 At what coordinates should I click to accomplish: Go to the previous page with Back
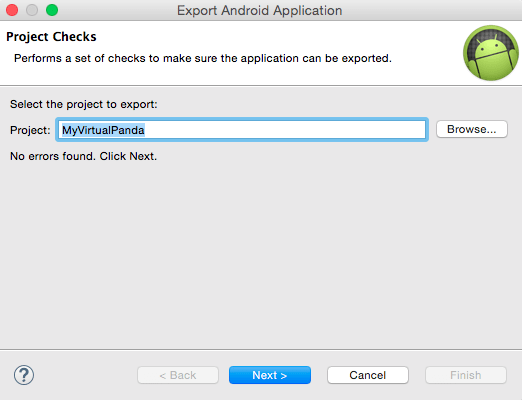(178, 375)
